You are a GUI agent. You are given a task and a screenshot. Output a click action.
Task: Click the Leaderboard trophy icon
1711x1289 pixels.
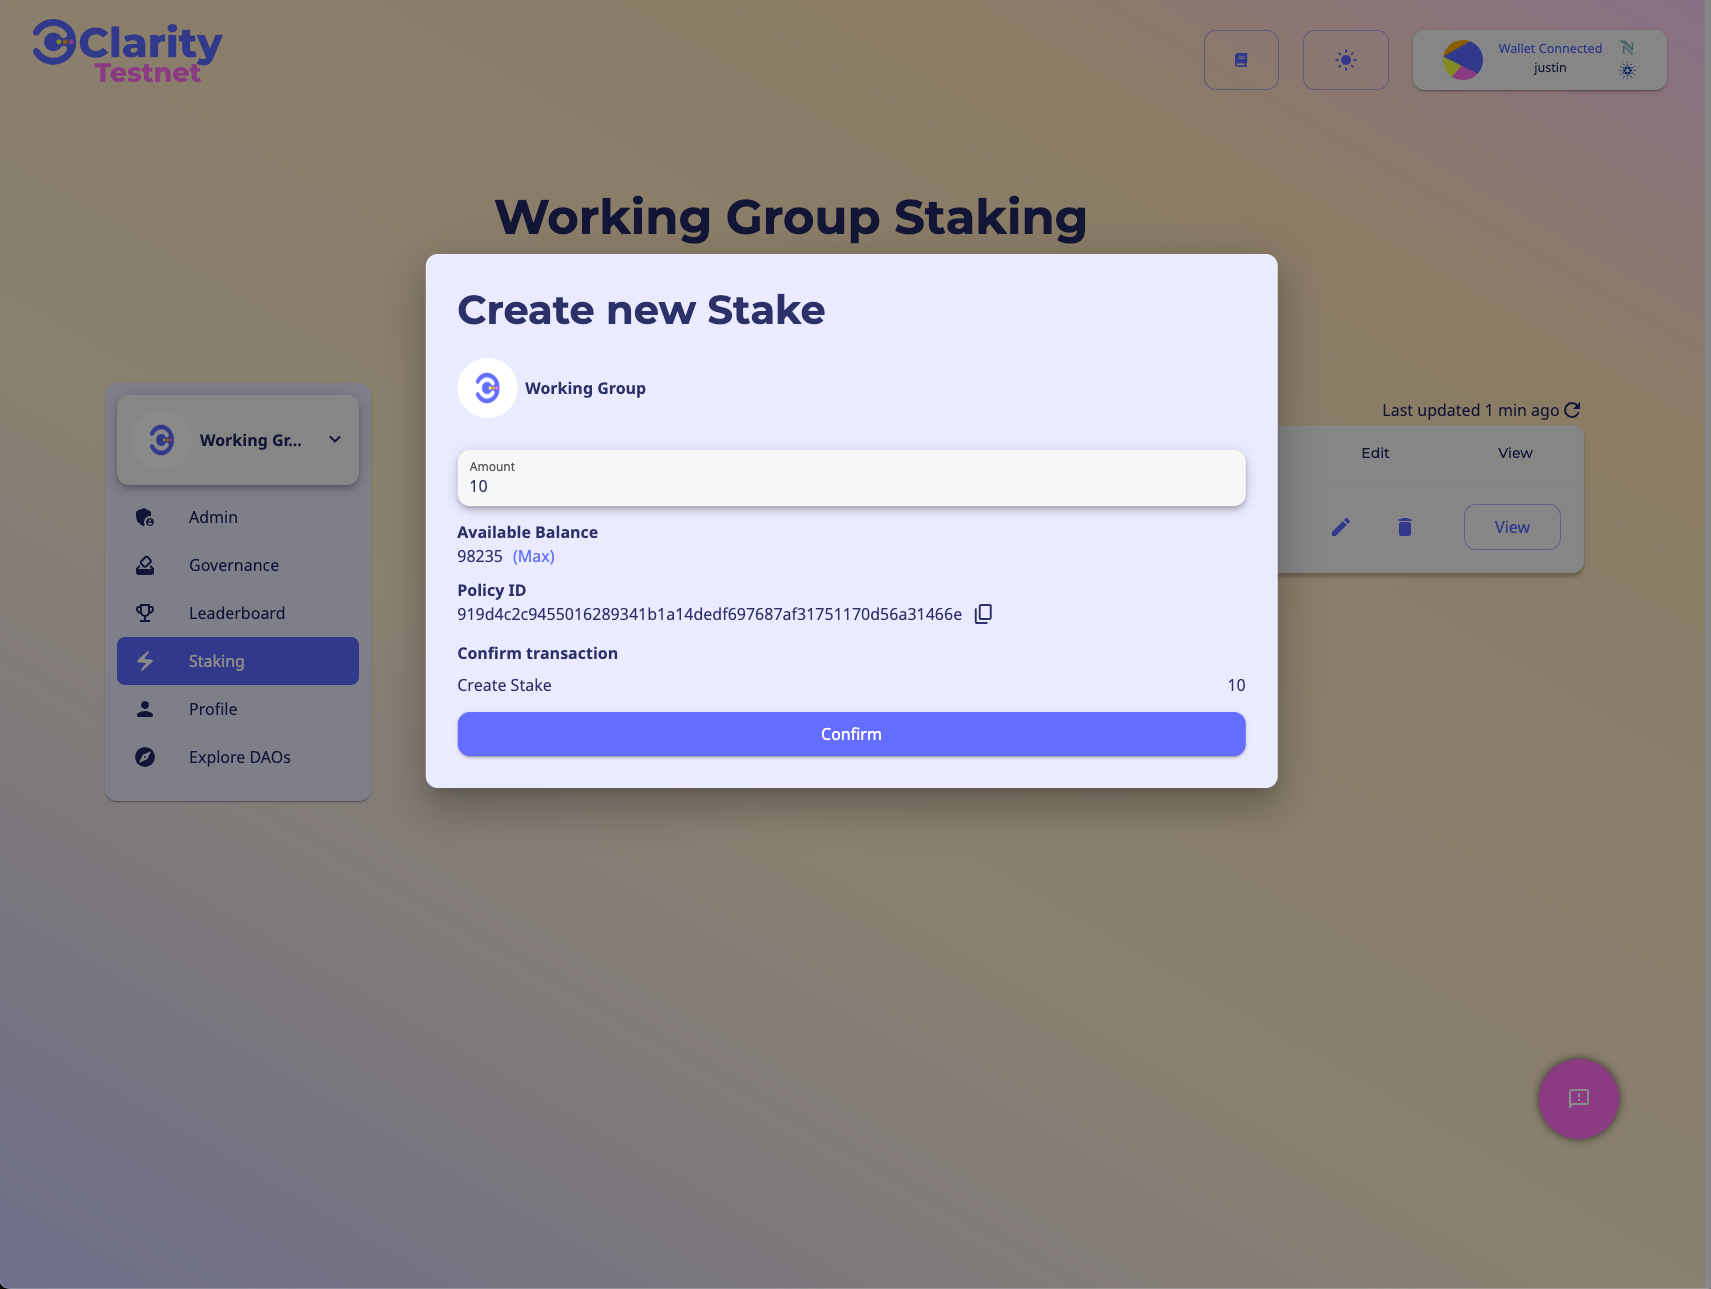click(145, 613)
